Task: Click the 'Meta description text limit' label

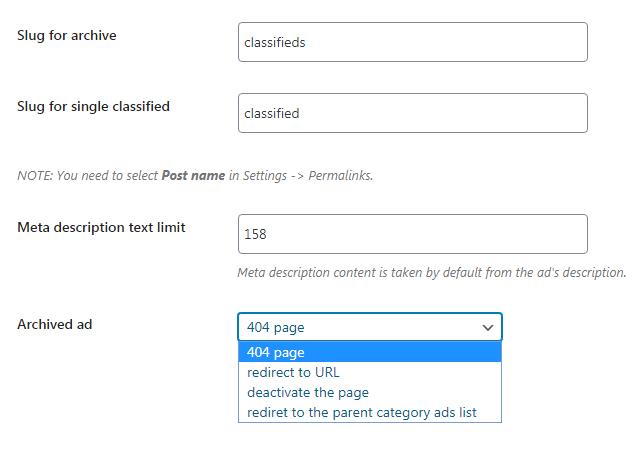Action: (101, 228)
